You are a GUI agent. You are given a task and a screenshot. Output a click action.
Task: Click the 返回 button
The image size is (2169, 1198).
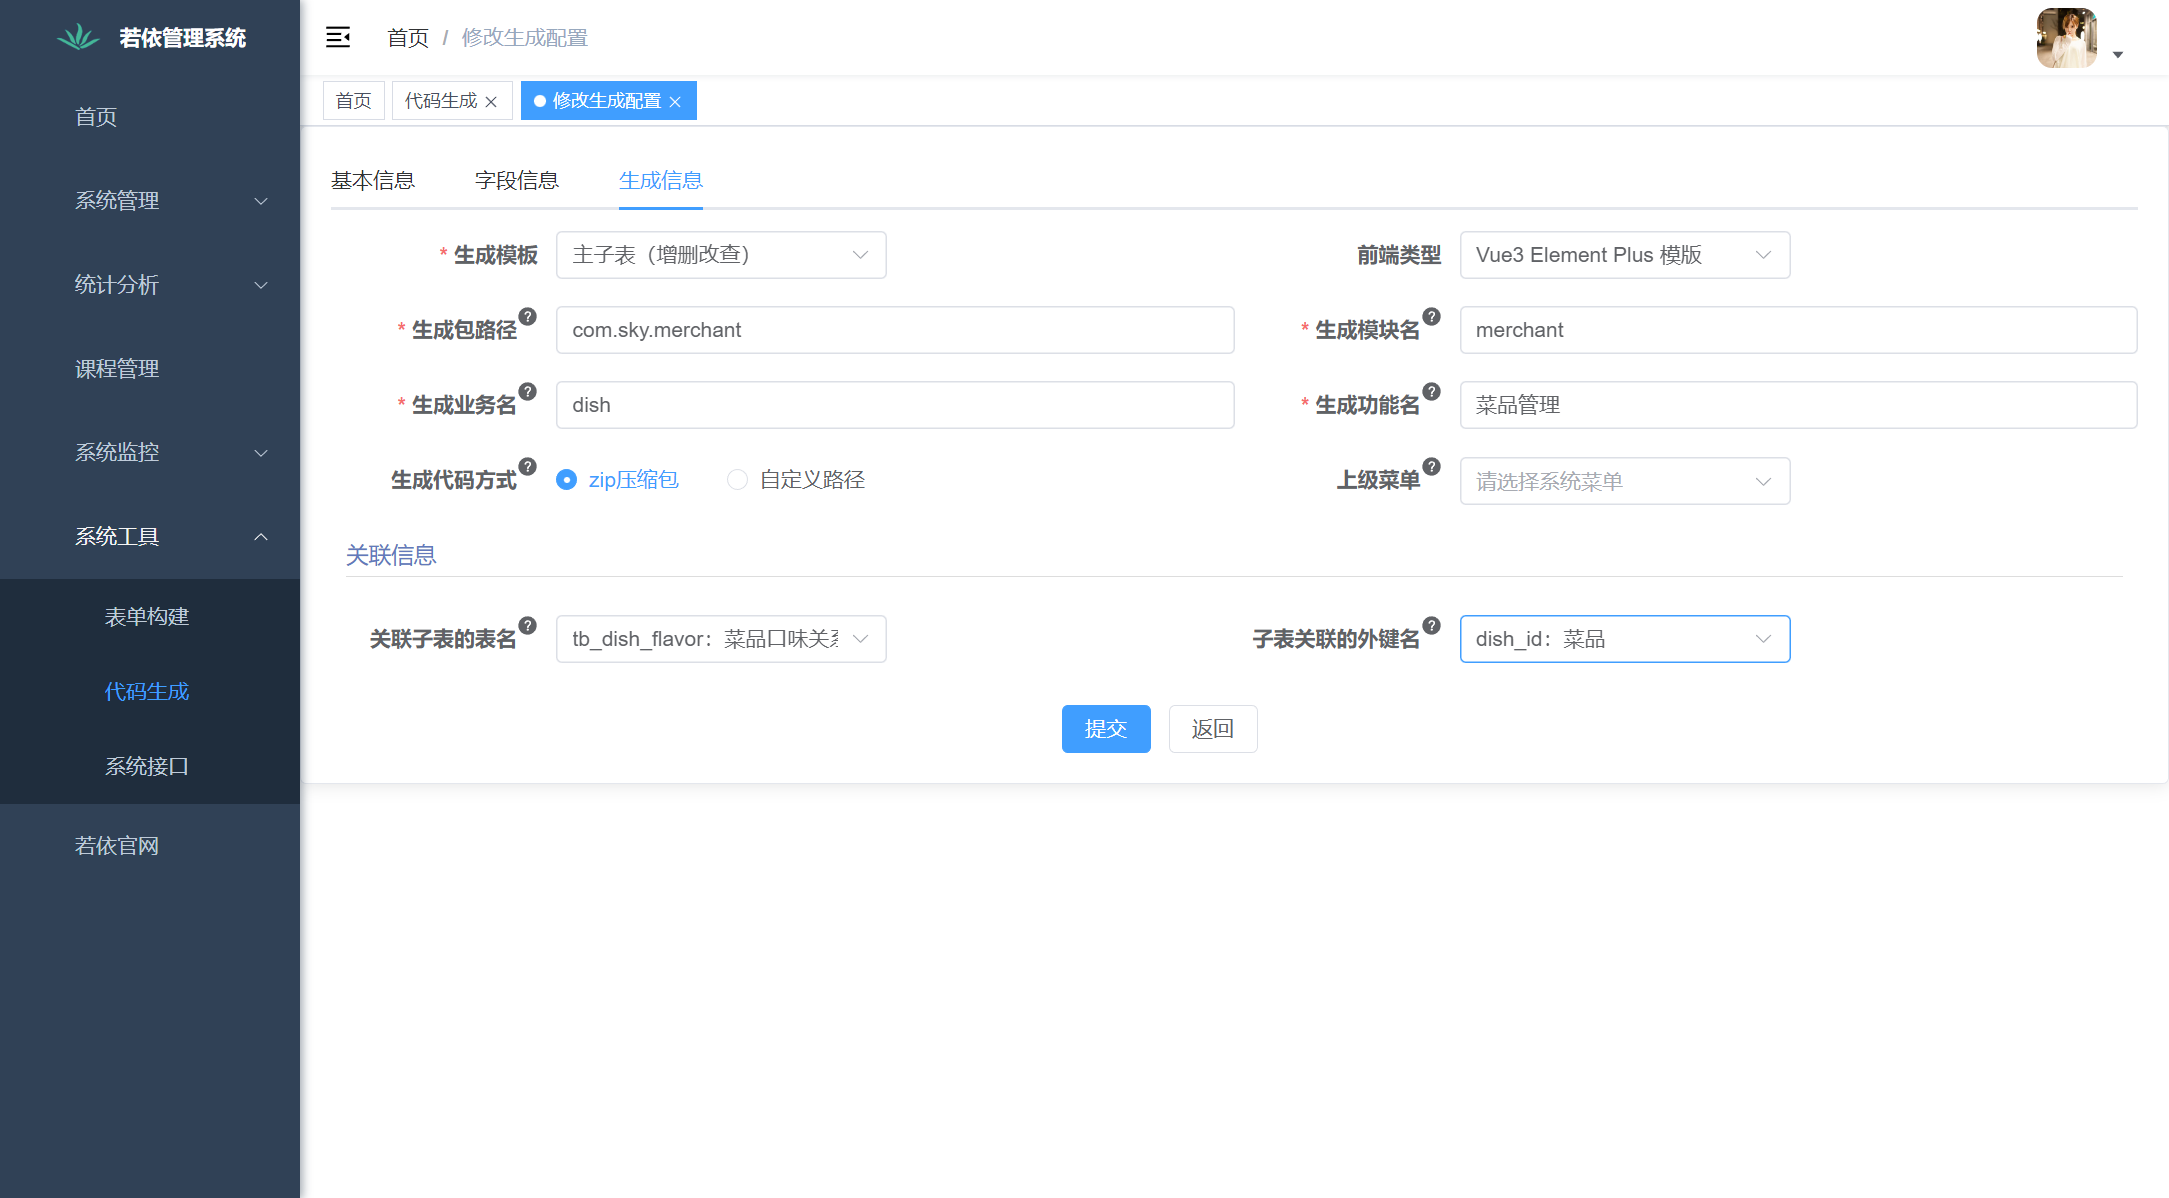1212,729
